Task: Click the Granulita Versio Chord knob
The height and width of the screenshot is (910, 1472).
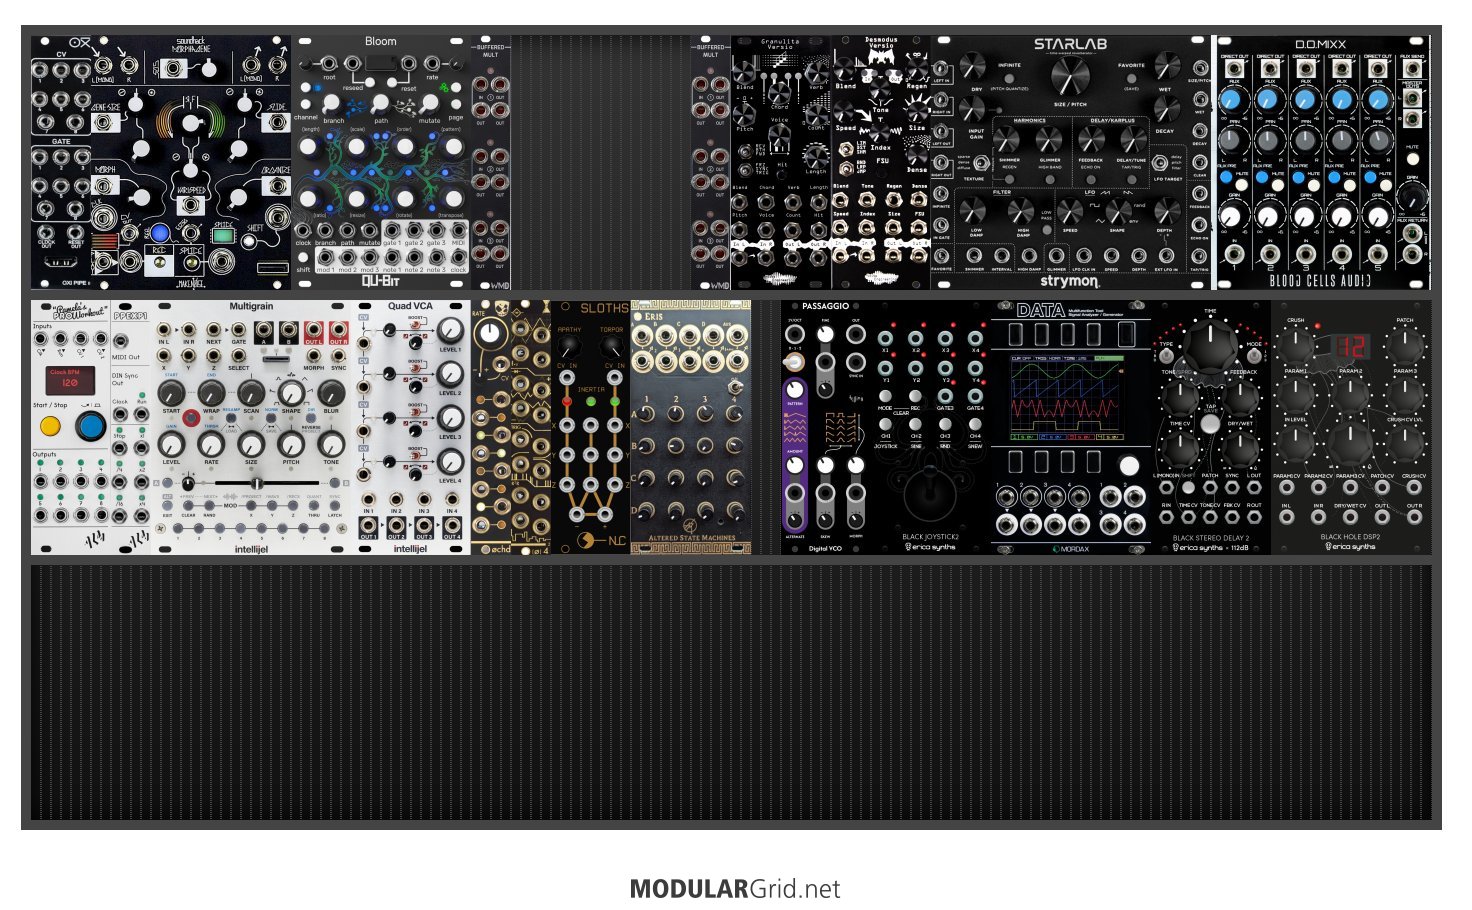Action: [x=780, y=95]
